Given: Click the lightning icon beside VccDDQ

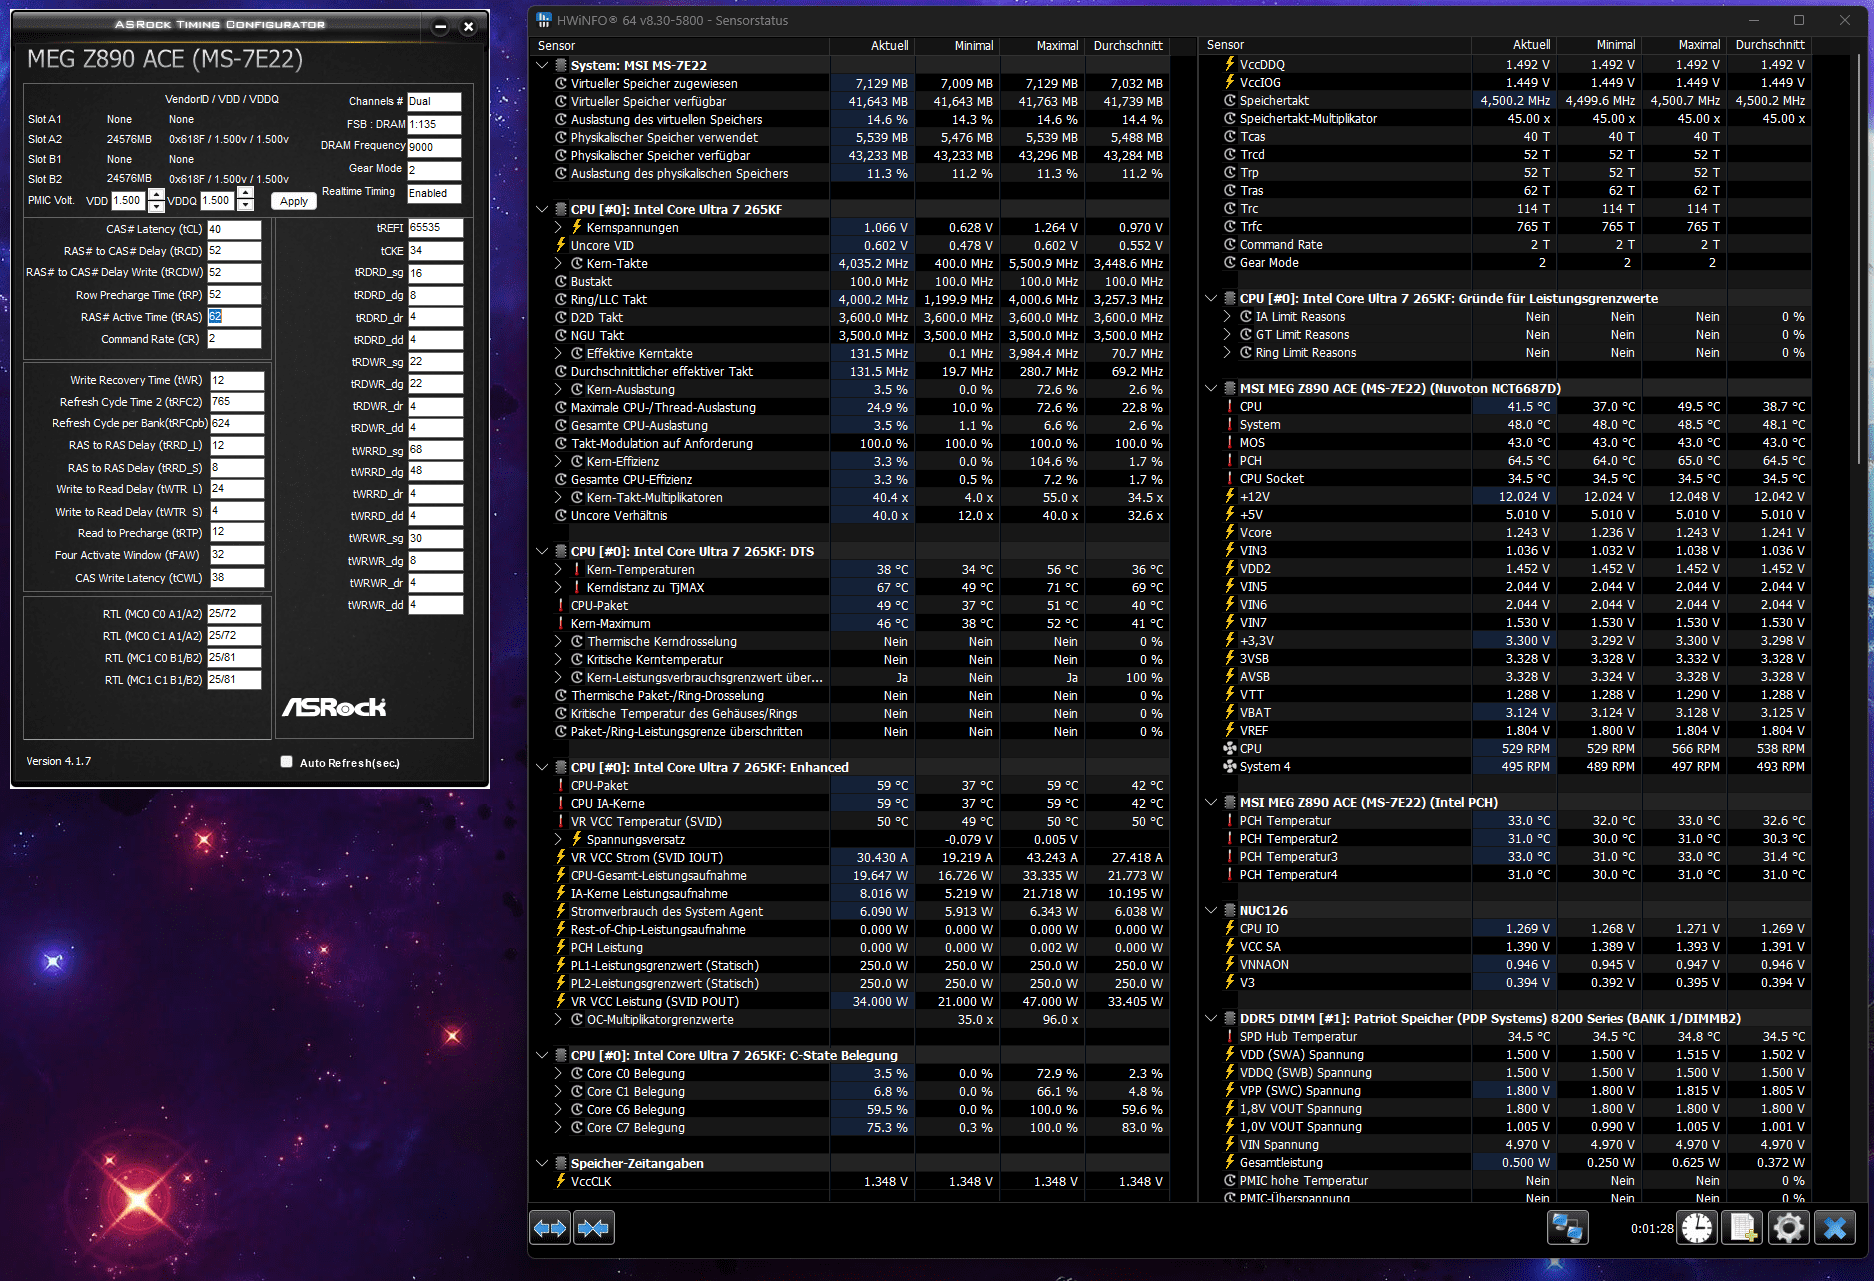Looking at the screenshot, I should (1230, 64).
